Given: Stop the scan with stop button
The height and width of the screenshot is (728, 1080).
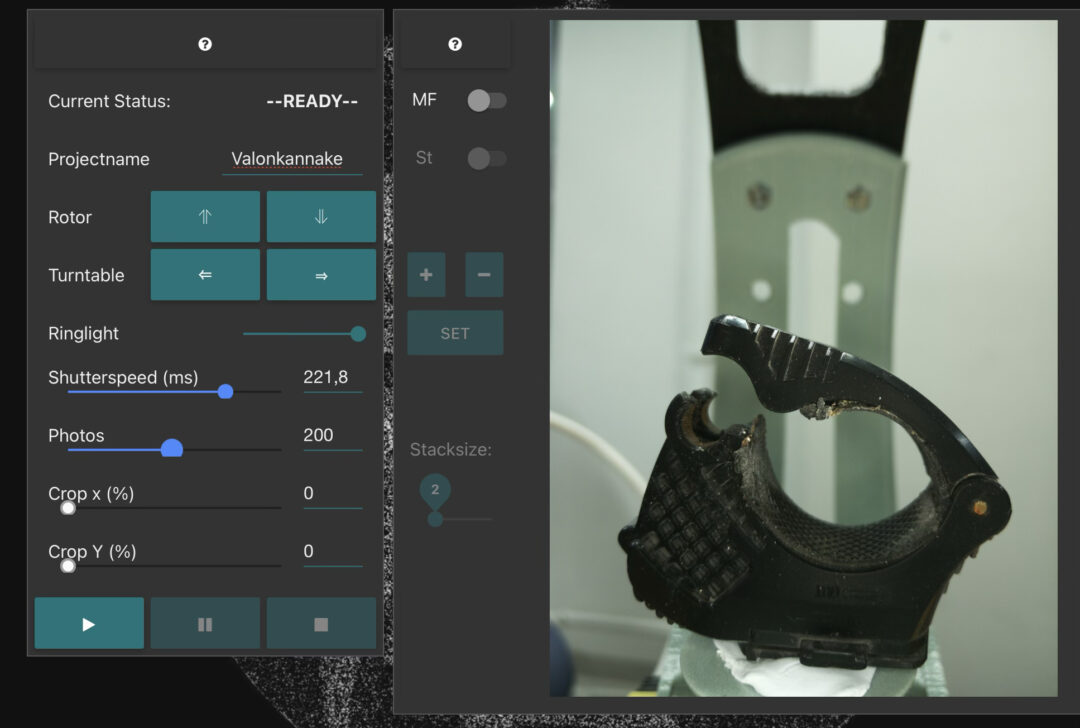Looking at the screenshot, I should [x=321, y=624].
